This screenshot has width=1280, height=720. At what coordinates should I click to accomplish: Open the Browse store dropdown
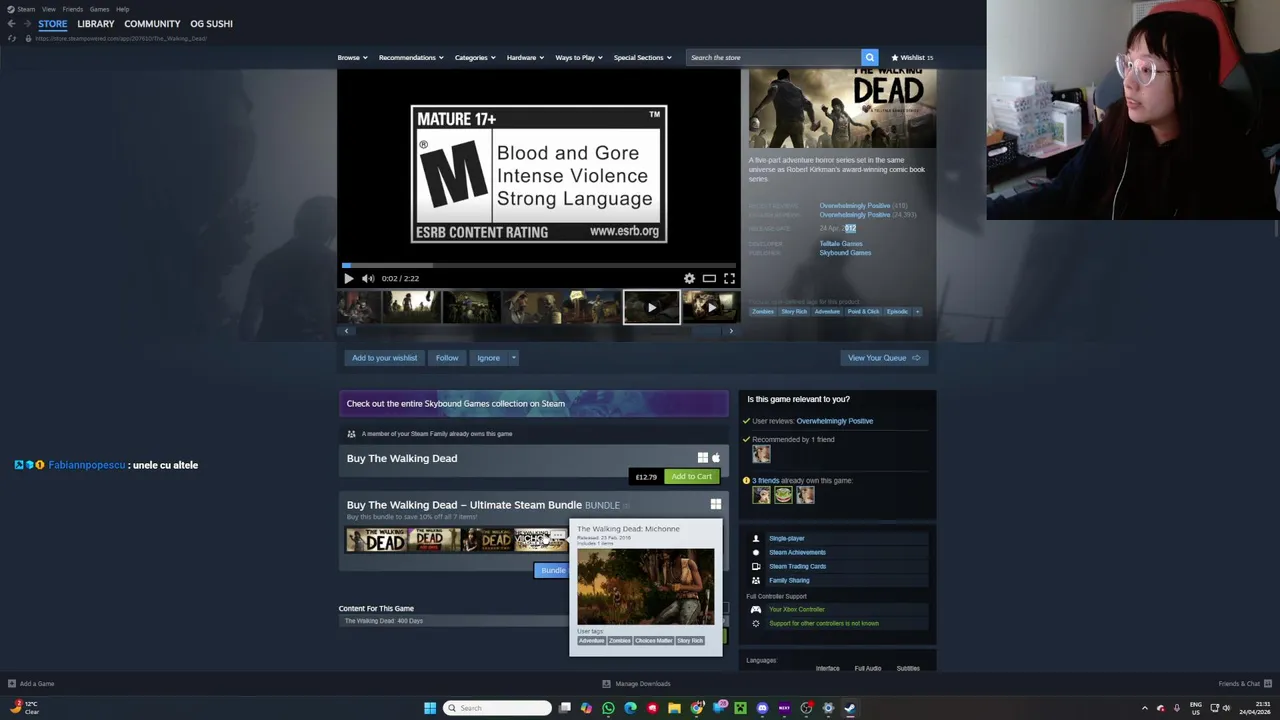click(352, 57)
